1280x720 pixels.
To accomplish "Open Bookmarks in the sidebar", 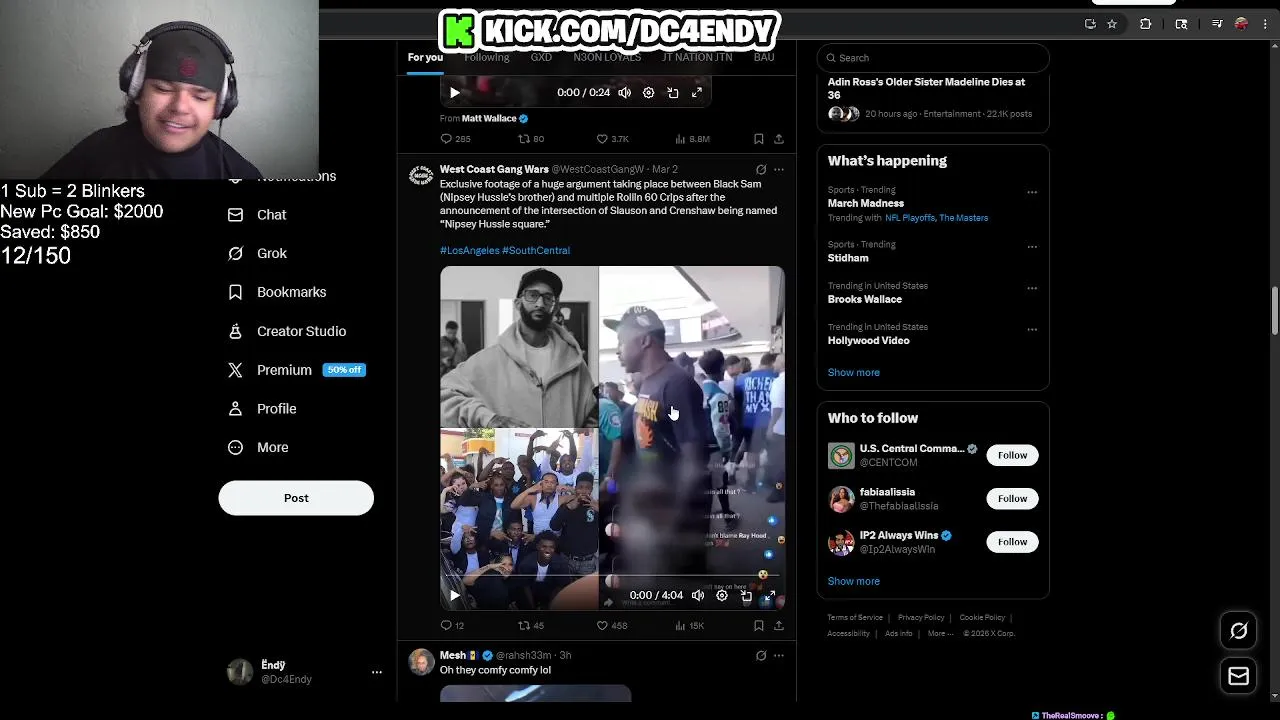I will (x=277, y=292).
